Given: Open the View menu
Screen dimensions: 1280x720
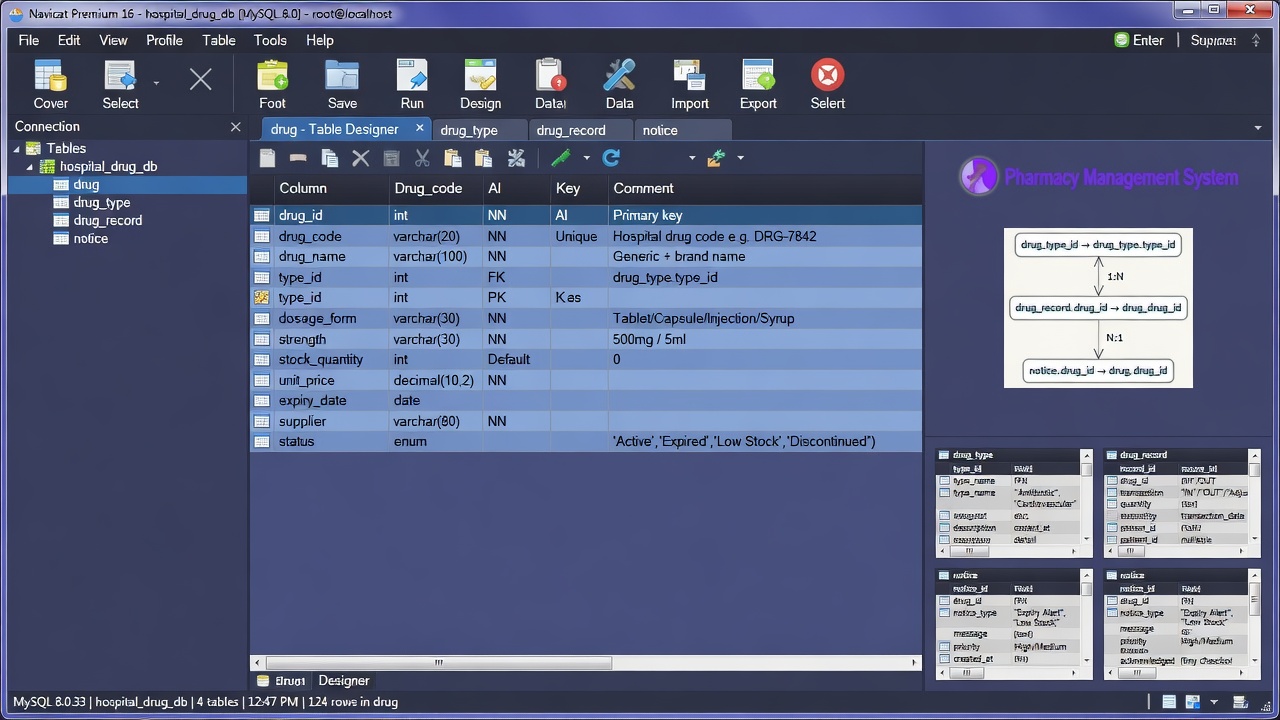Looking at the screenshot, I should [x=113, y=40].
